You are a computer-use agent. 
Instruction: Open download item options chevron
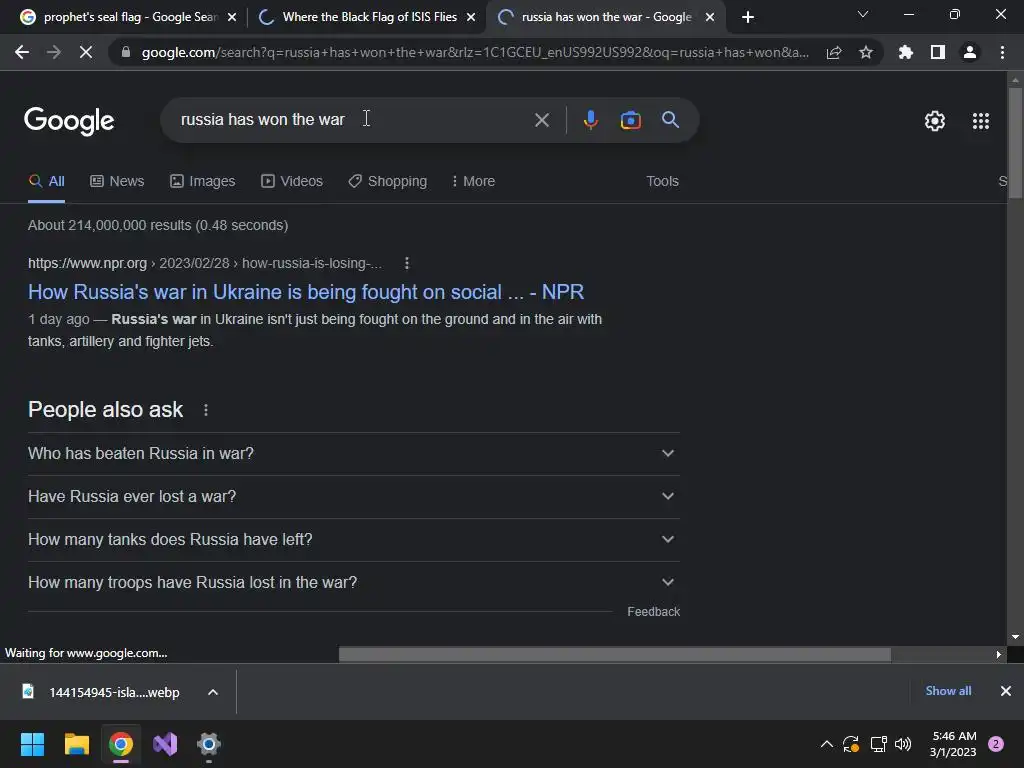click(213, 692)
